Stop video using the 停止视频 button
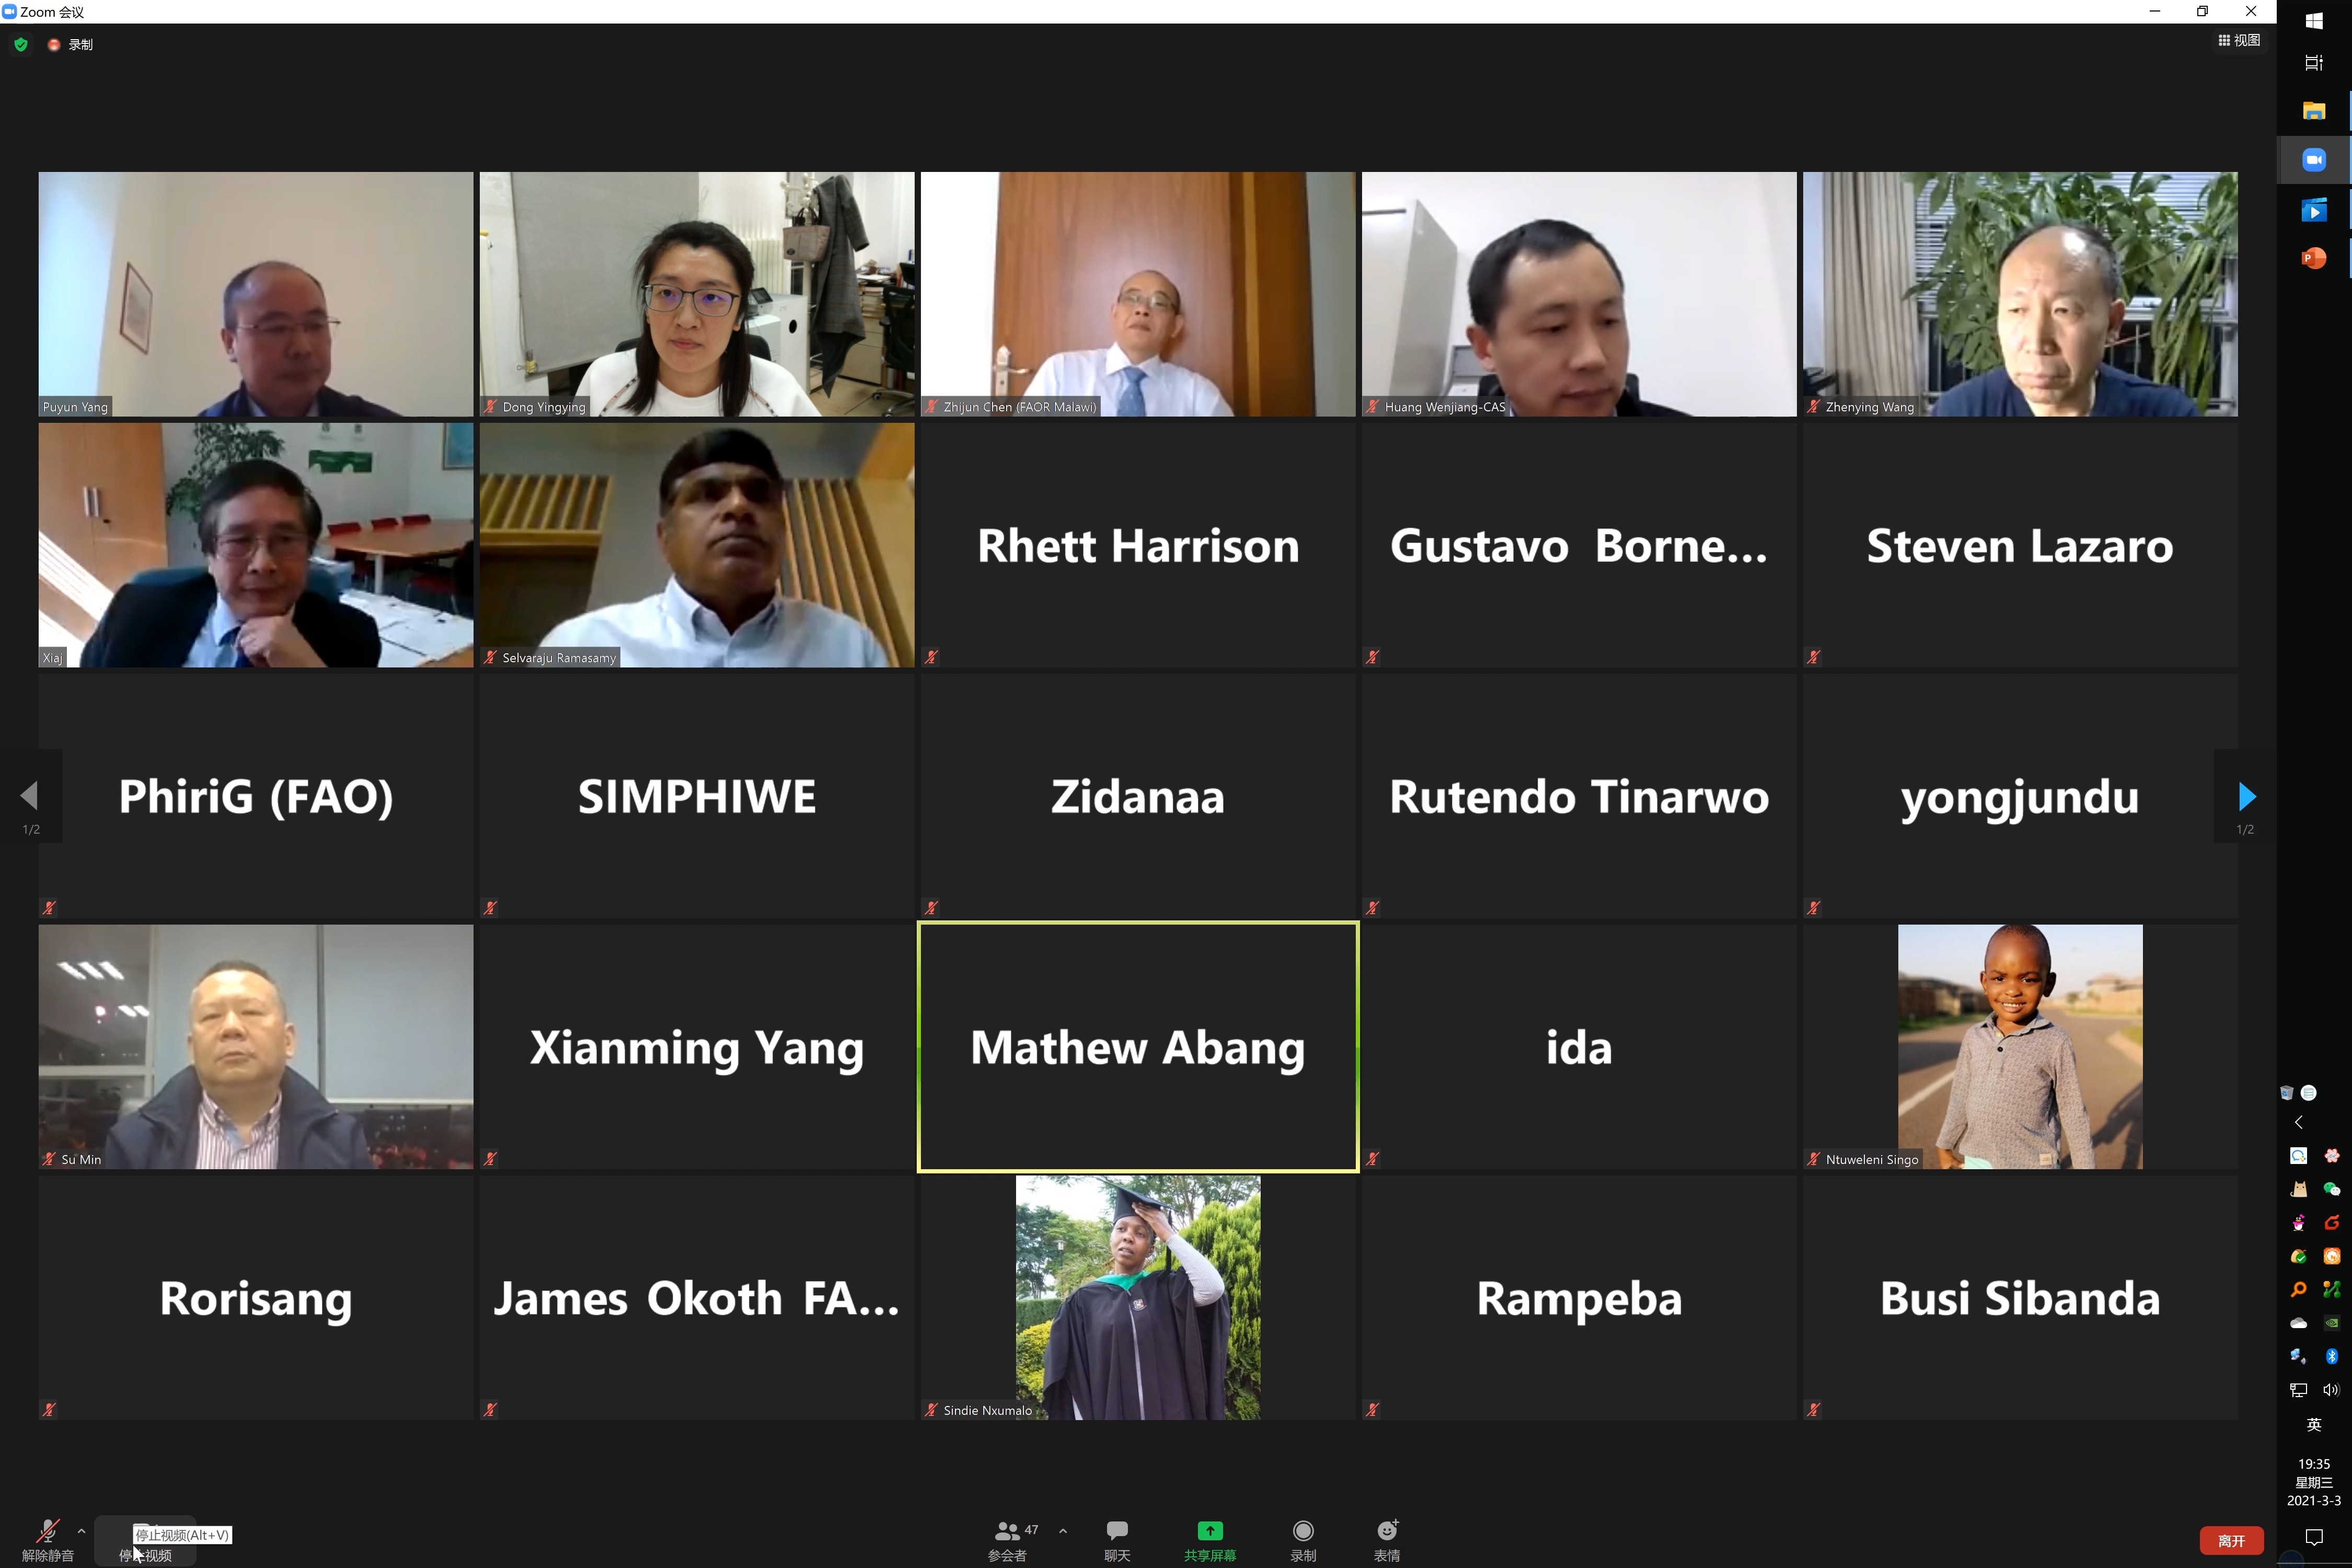Image resolution: width=2352 pixels, height=1568 pixels. (x=145, y=1541)
